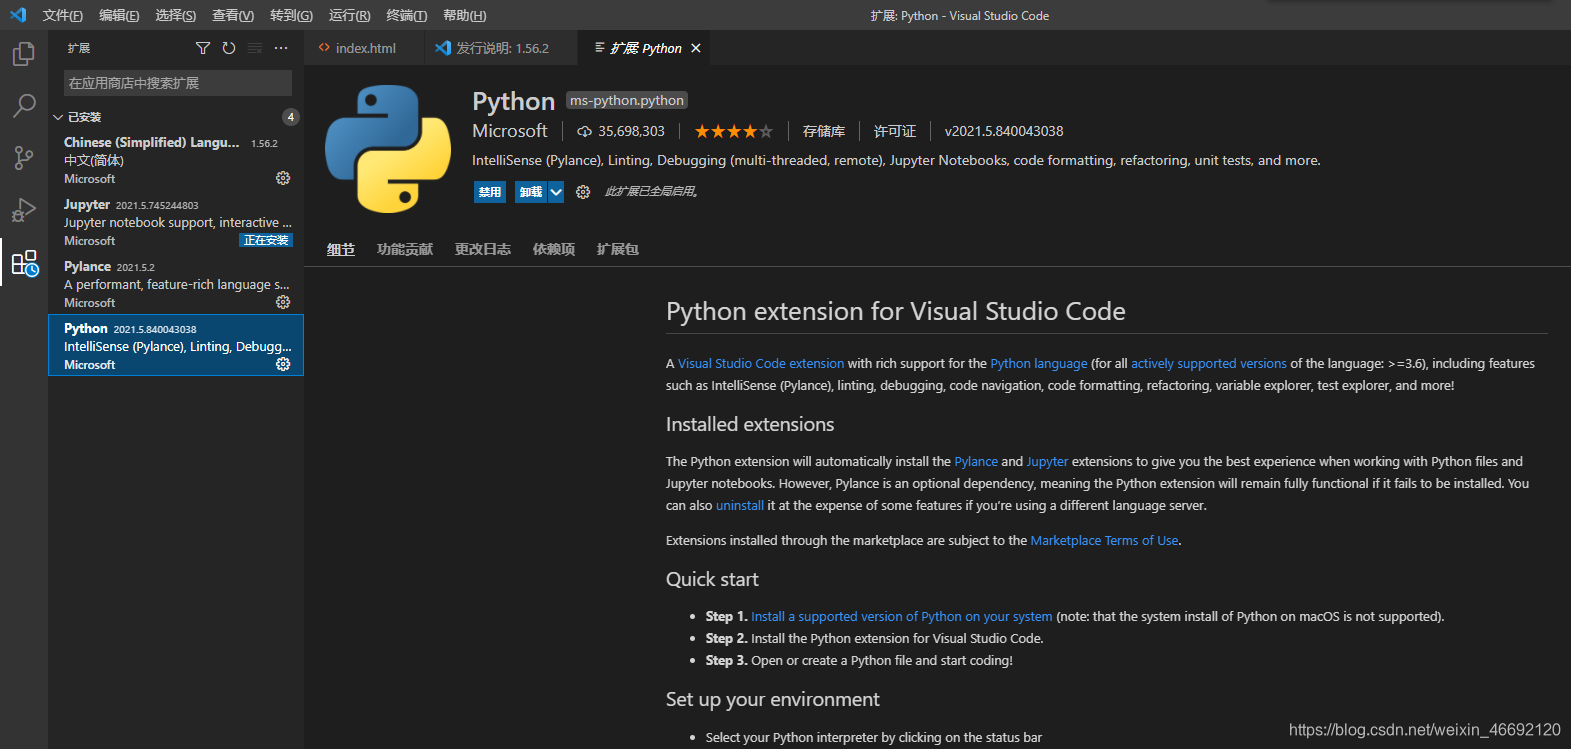Open gear menu for Chinese (Simplified) Language pack

(x=283, y=178)
